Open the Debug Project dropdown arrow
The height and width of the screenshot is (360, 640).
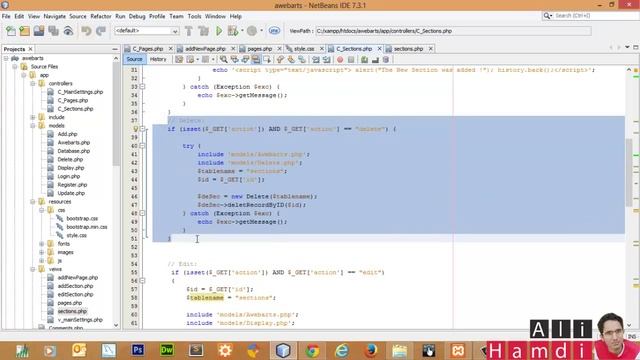pyautogui.click(x=242, y=31)
